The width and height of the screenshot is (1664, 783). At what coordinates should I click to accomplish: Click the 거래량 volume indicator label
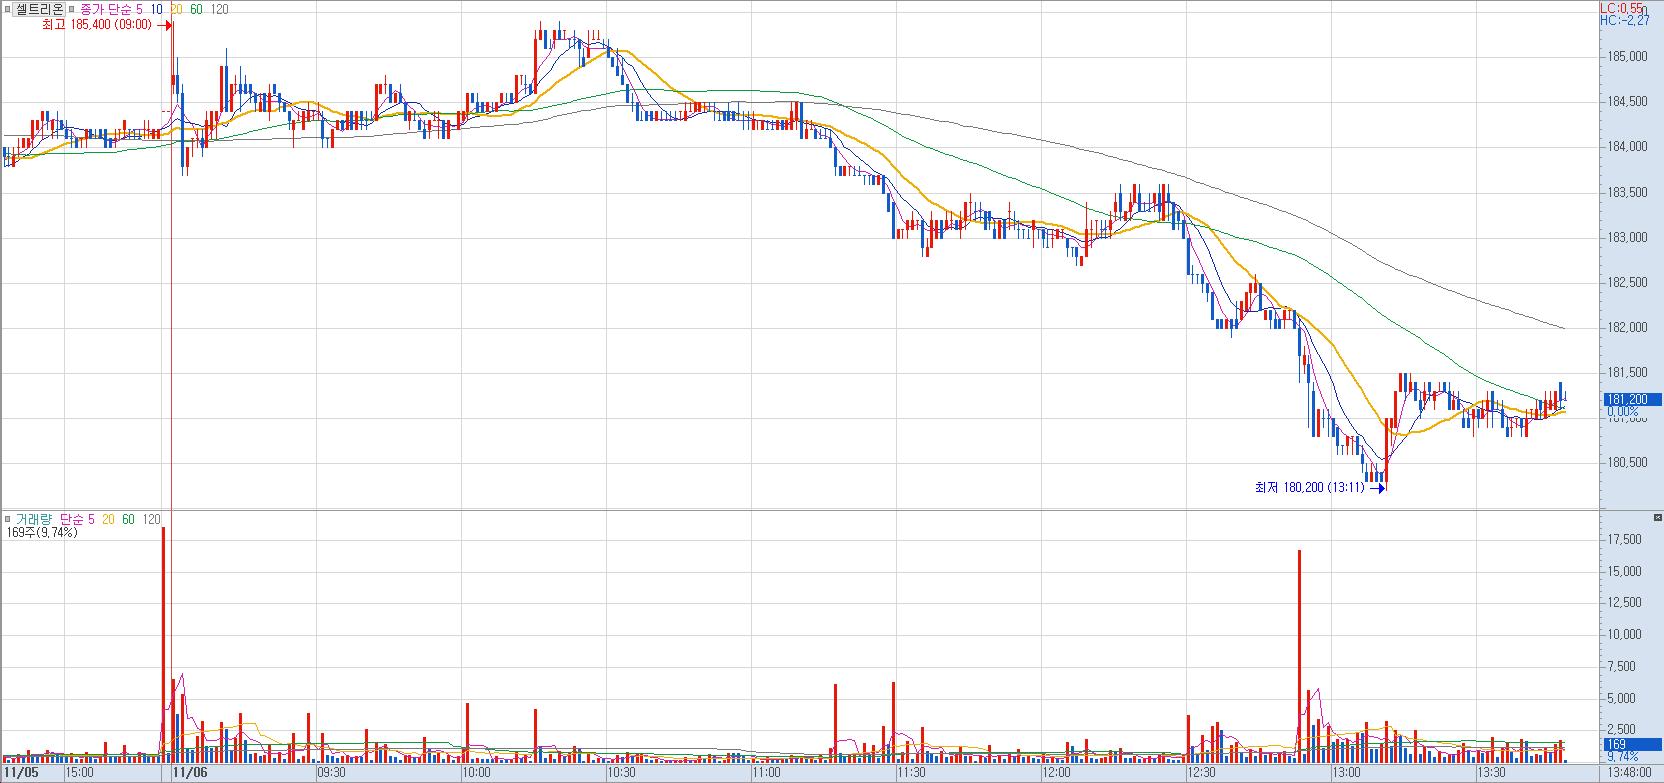point(34,519)
